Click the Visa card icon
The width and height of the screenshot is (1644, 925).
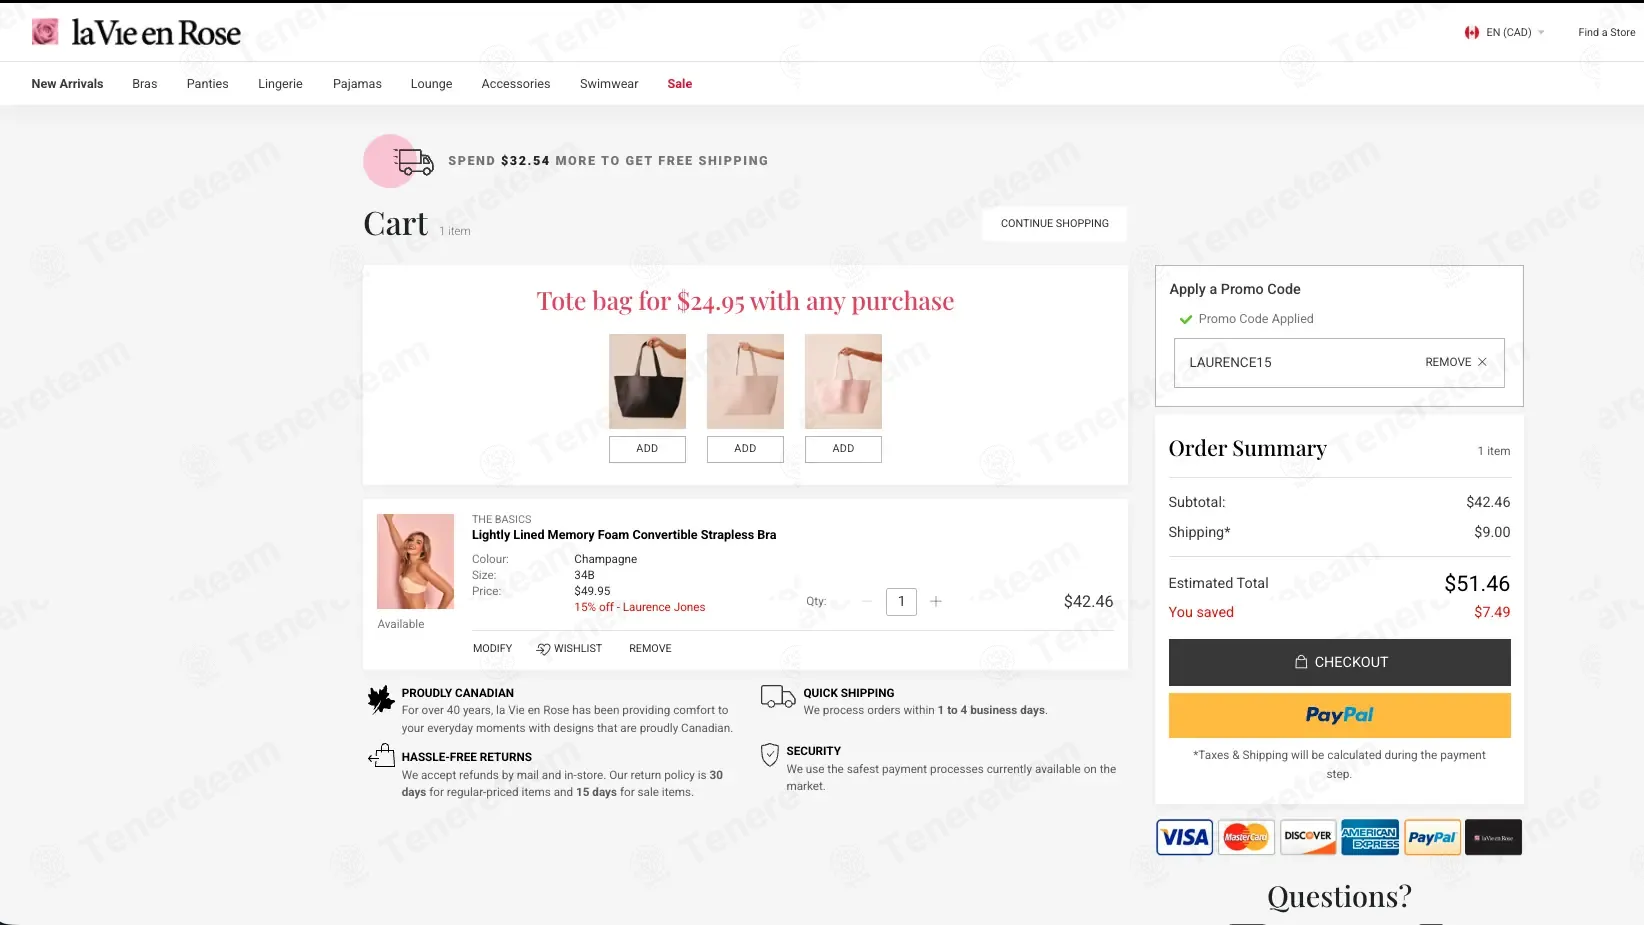1184,837
